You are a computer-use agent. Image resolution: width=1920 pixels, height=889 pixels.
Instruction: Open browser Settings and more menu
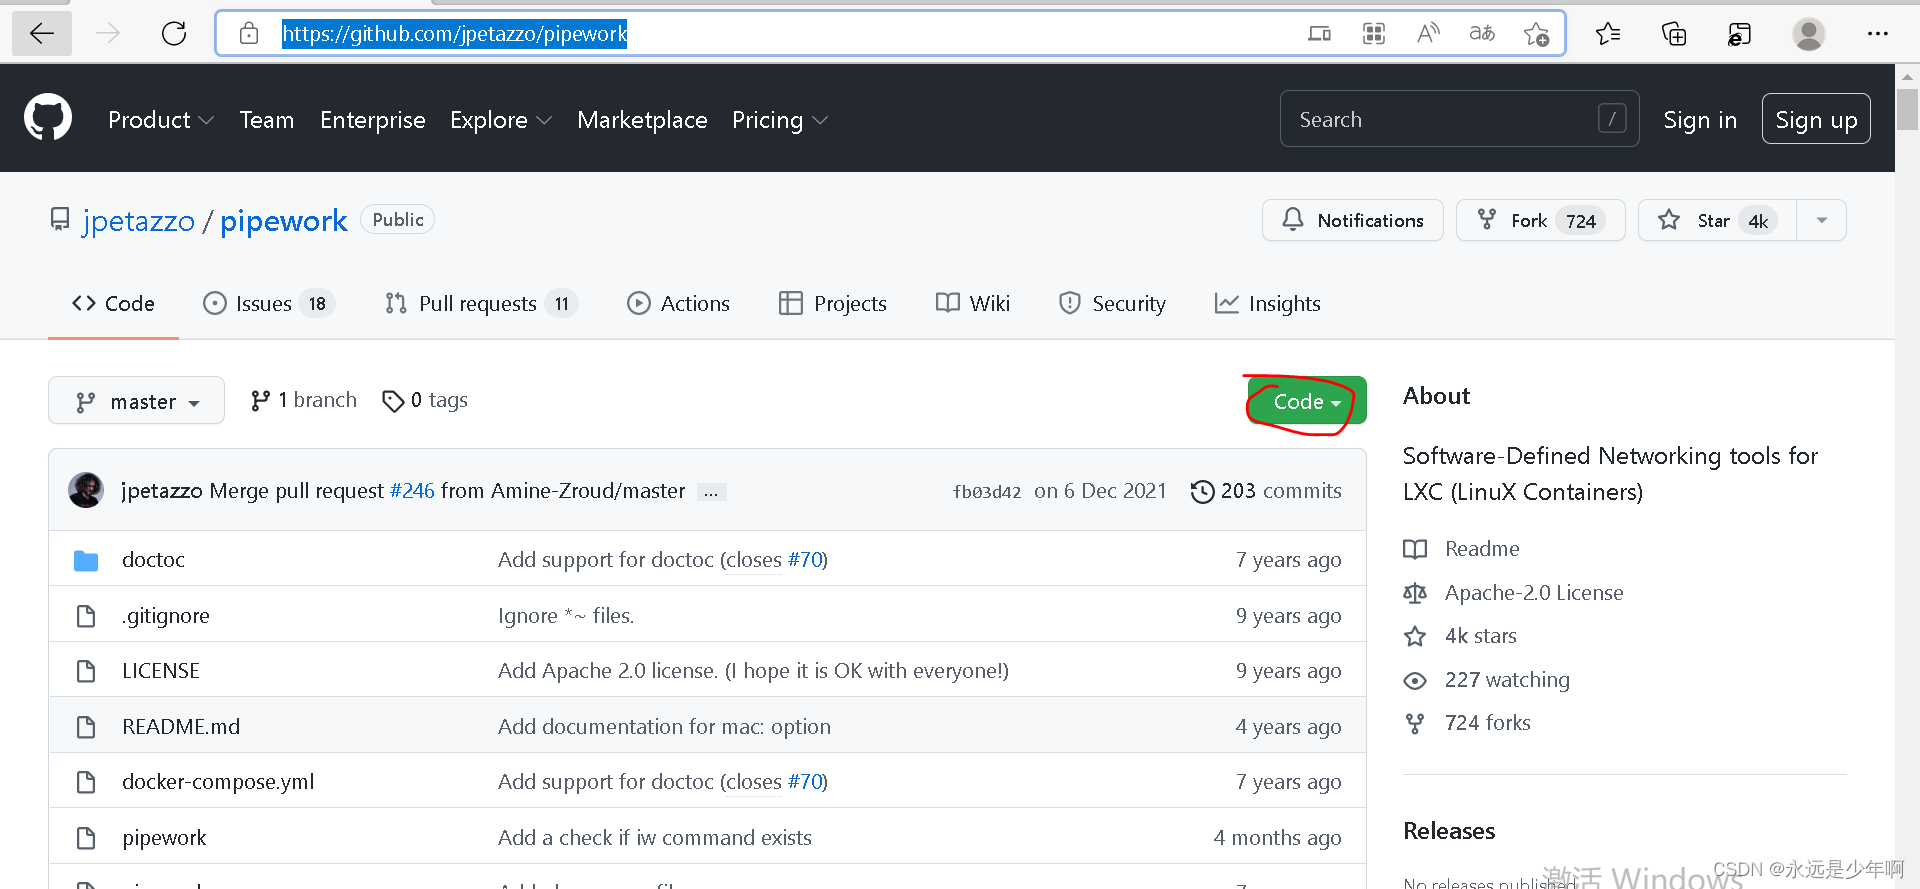coord(1878,34)
